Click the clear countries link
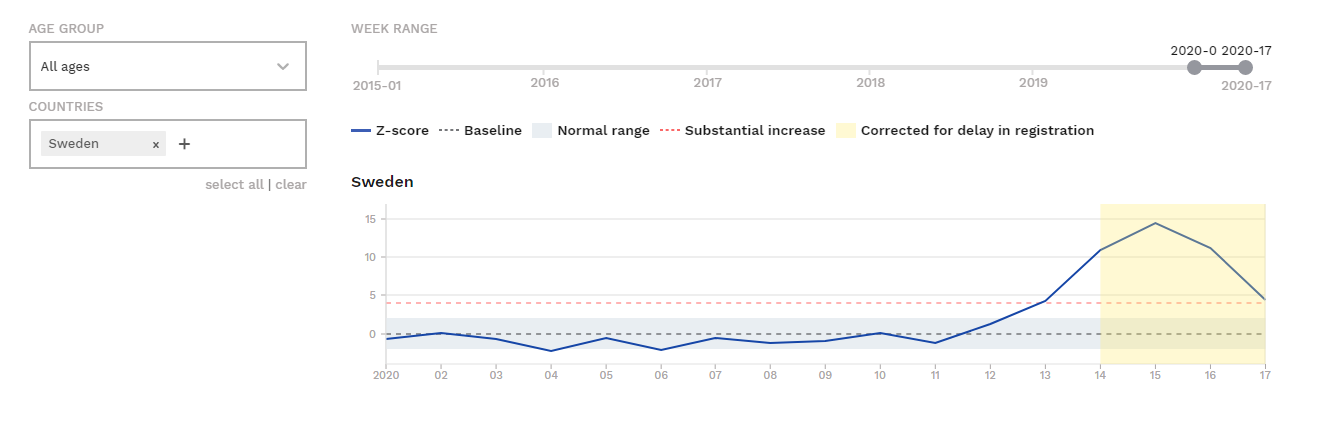 (x=291, y=184)
